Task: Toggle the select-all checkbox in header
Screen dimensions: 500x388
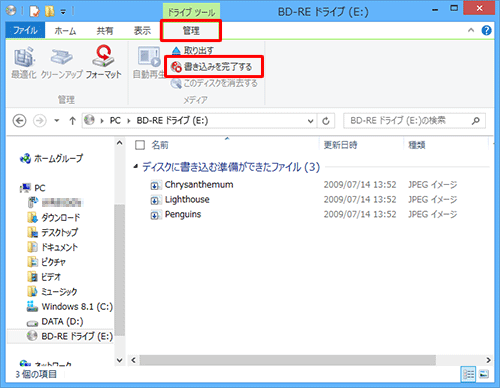Action: coord(140,145)
